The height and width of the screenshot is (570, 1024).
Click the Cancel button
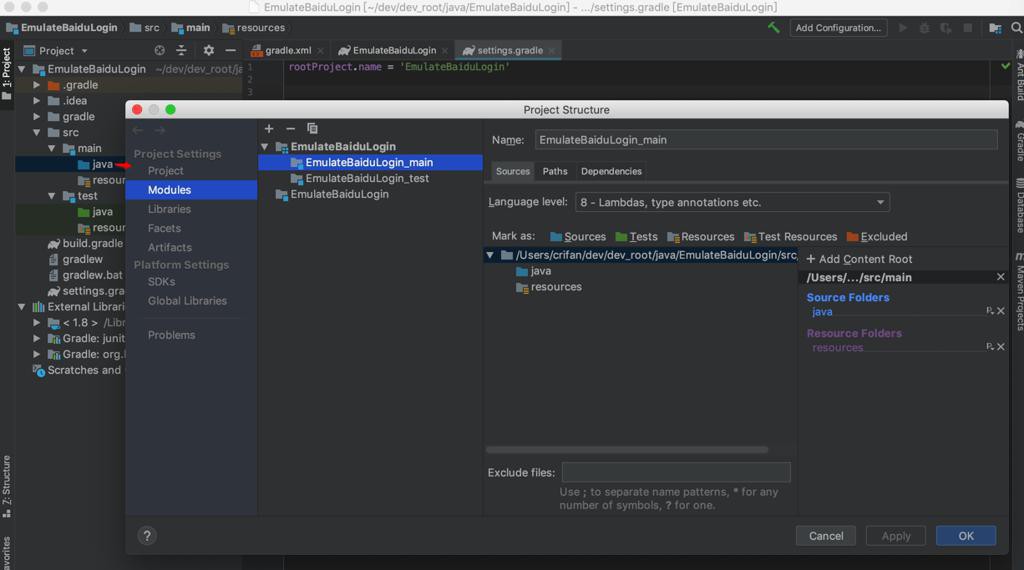click(826, 536)
